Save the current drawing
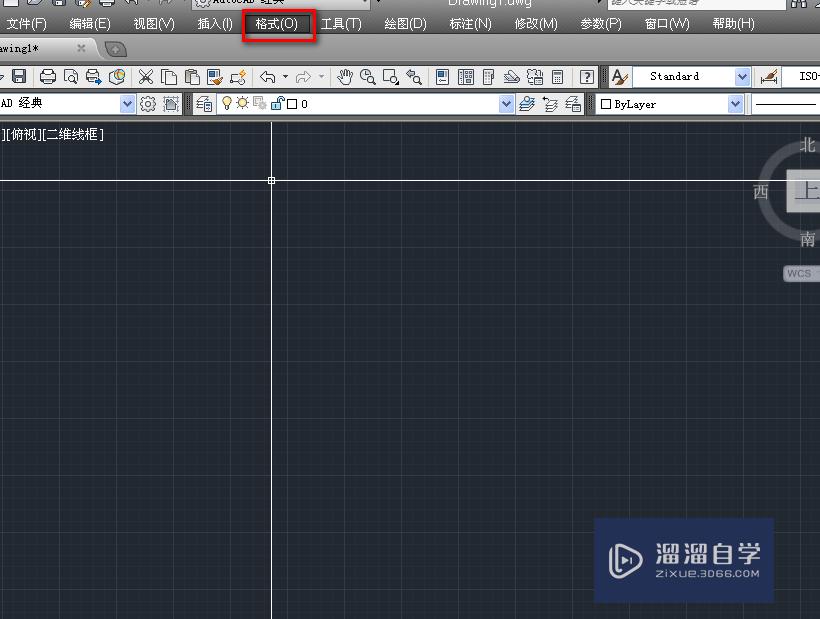The width and height of the screenshot is (820, 619). (18, 76)
